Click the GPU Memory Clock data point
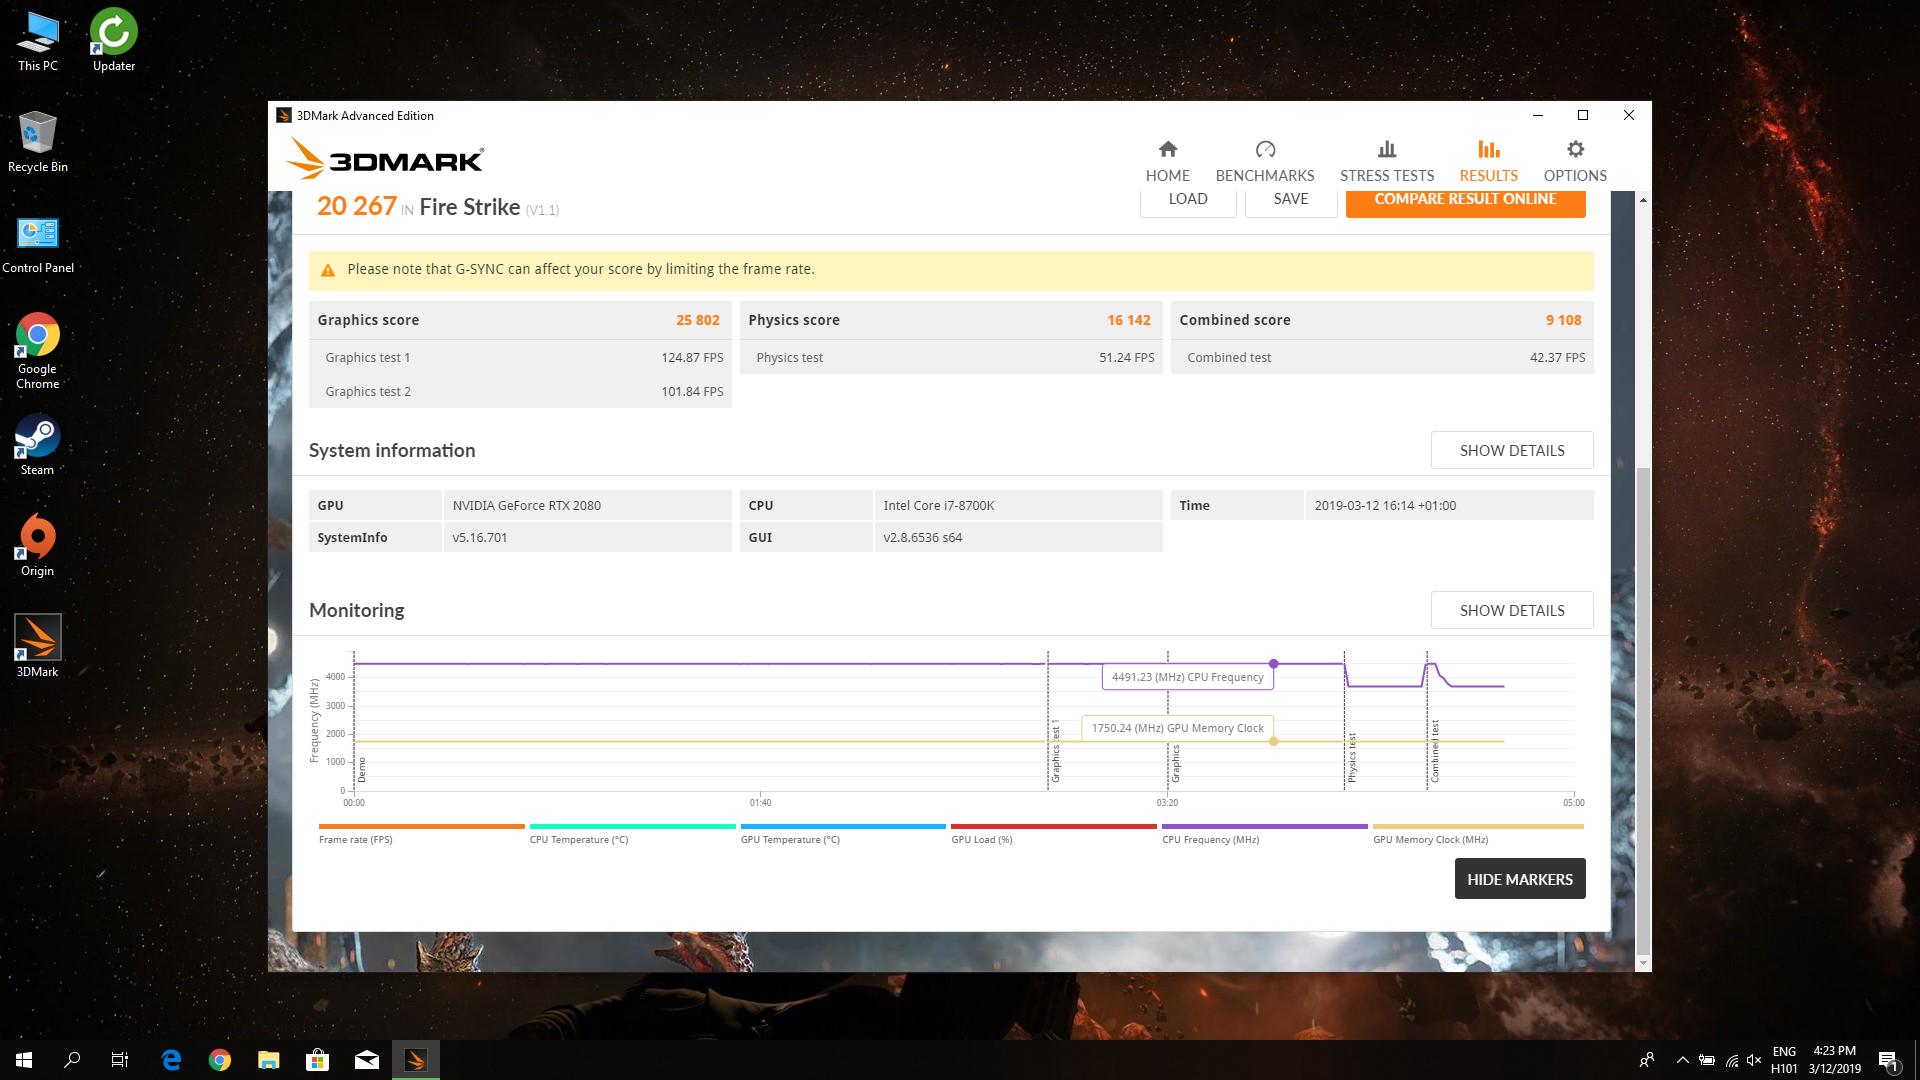This screenshot has width=1920, height=1080. [1273, 741]
